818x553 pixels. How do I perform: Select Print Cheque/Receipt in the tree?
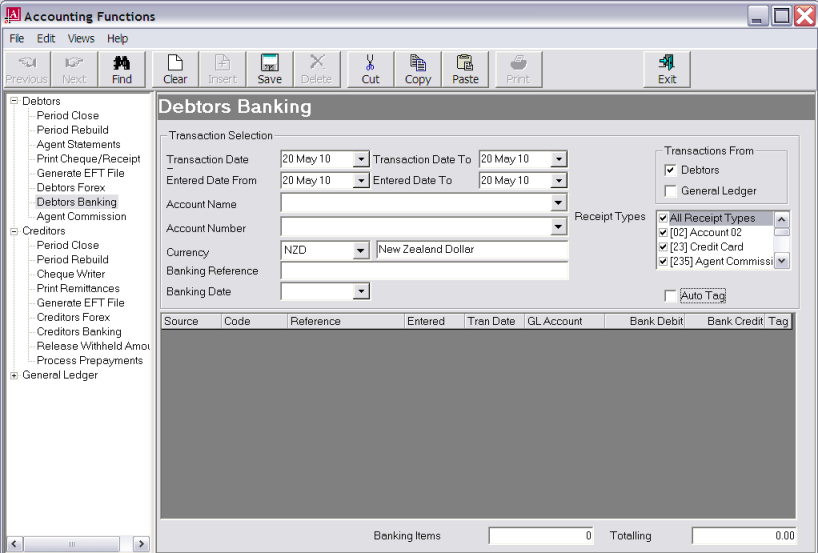(x=88, y=159)
